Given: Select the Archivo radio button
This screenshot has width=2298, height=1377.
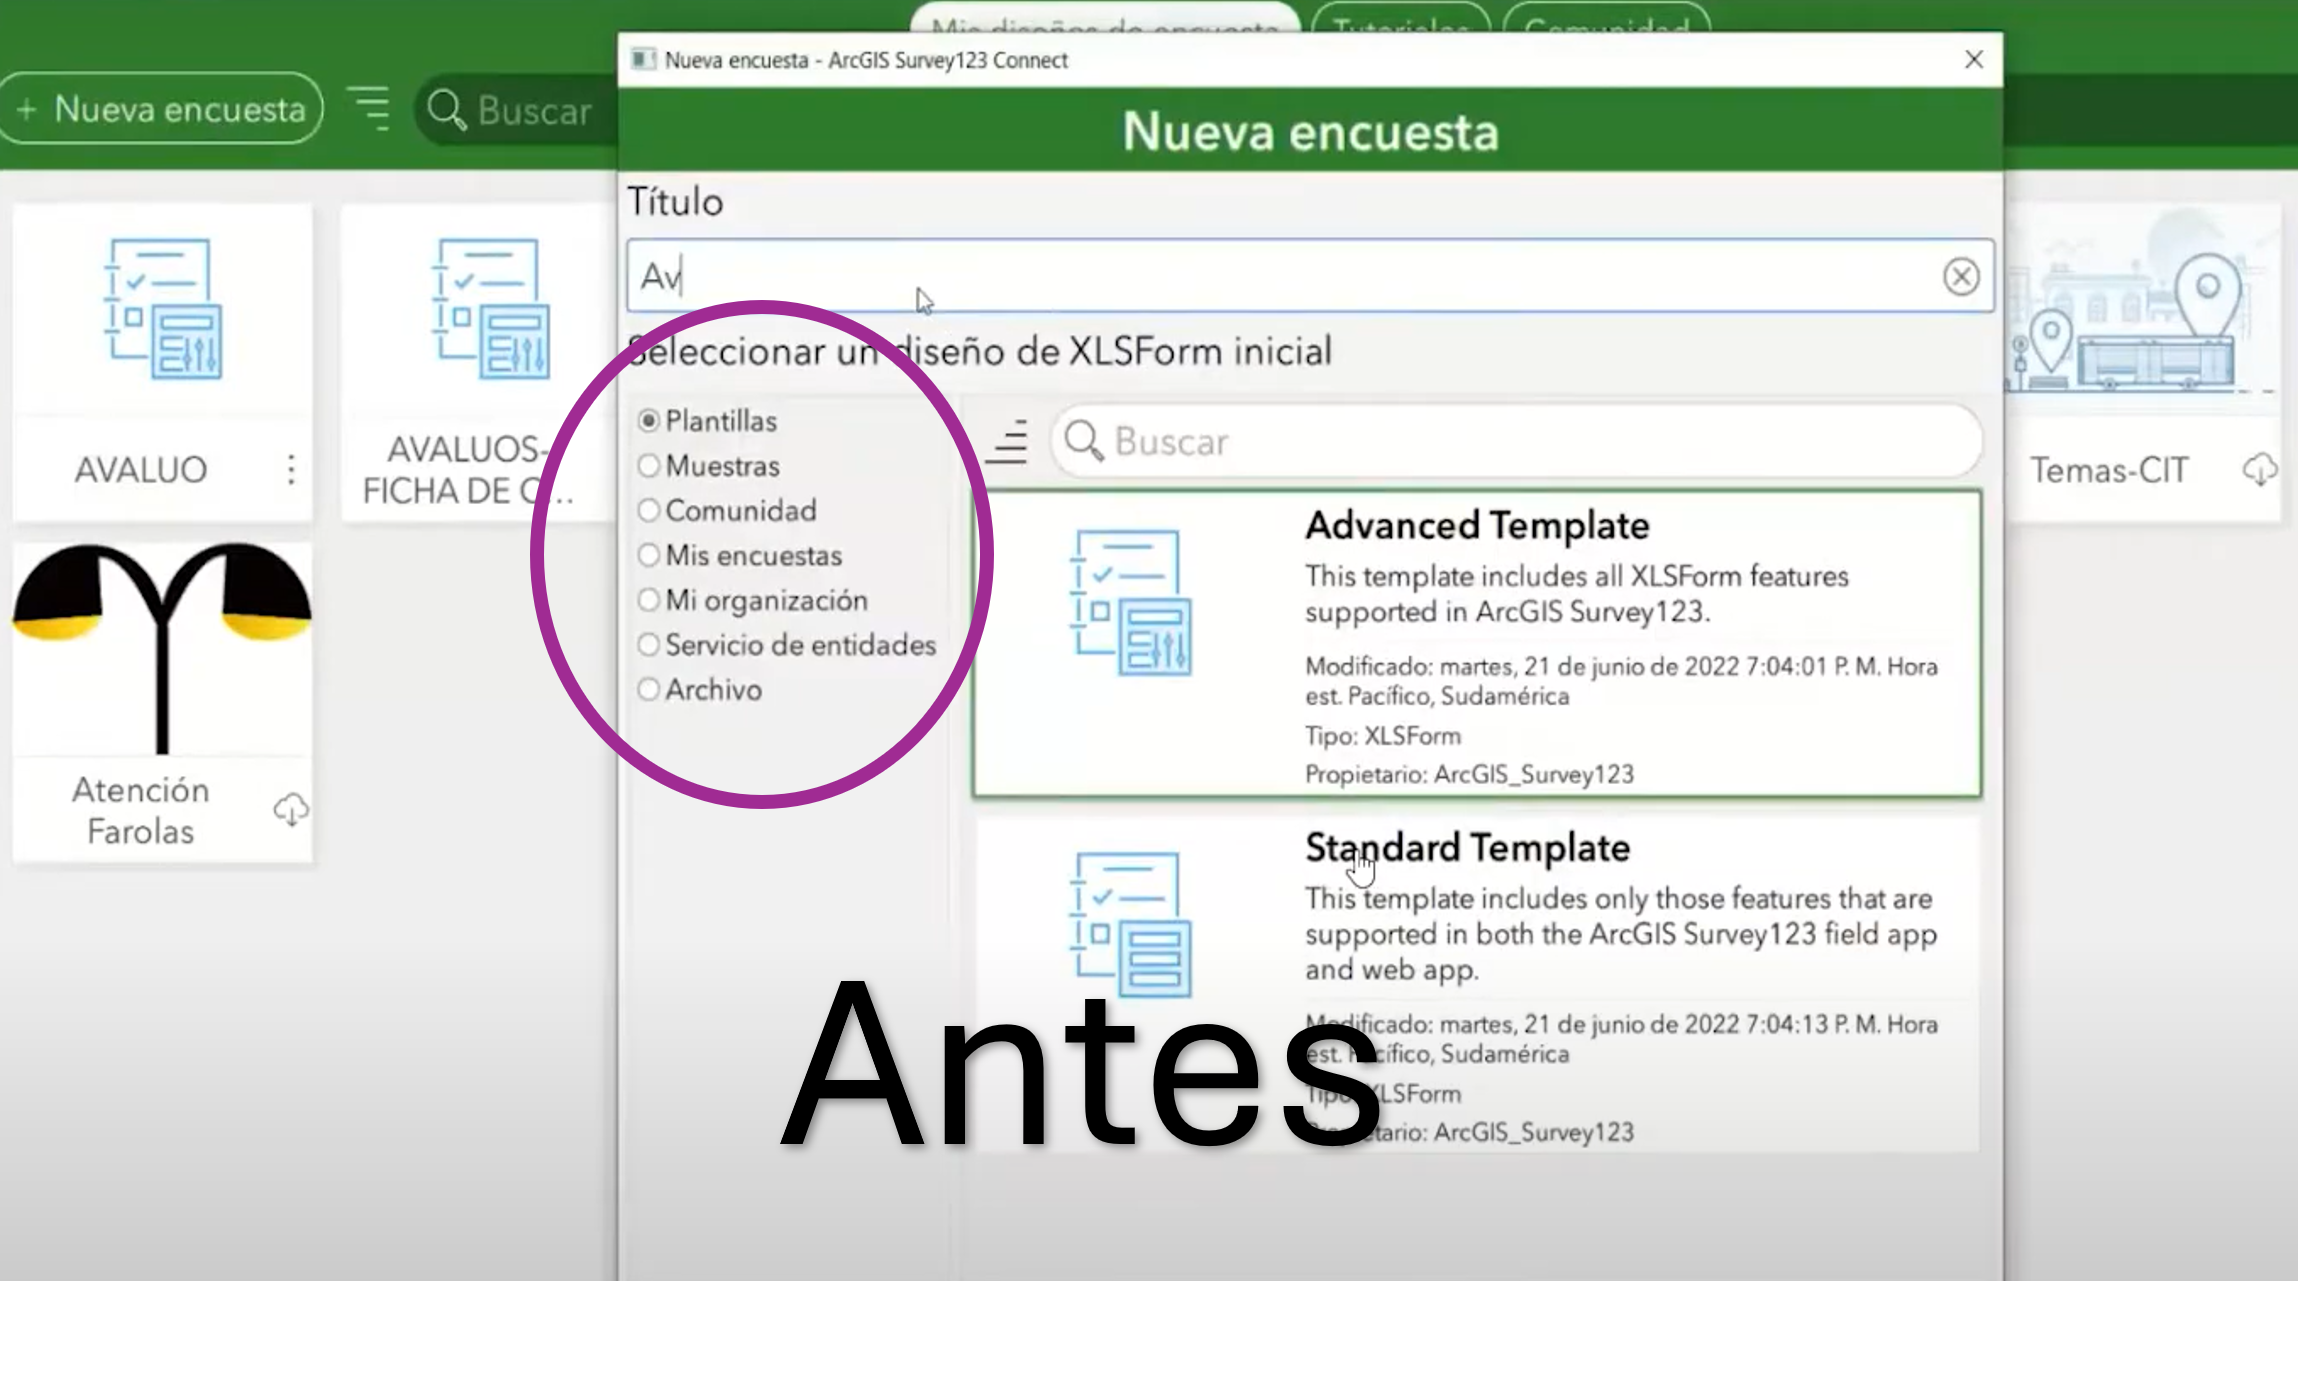Looking at the screenshot, I should [x=649, y=690].
